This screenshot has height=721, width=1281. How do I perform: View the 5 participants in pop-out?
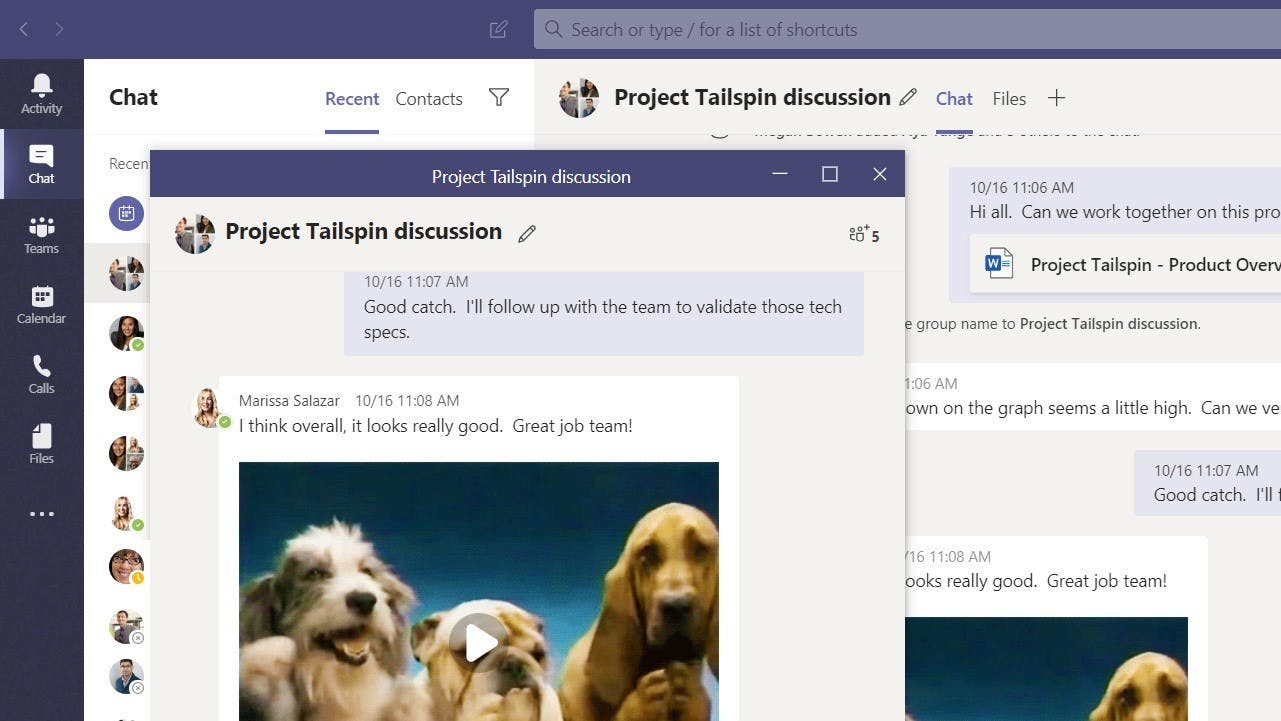pos(864,234)
